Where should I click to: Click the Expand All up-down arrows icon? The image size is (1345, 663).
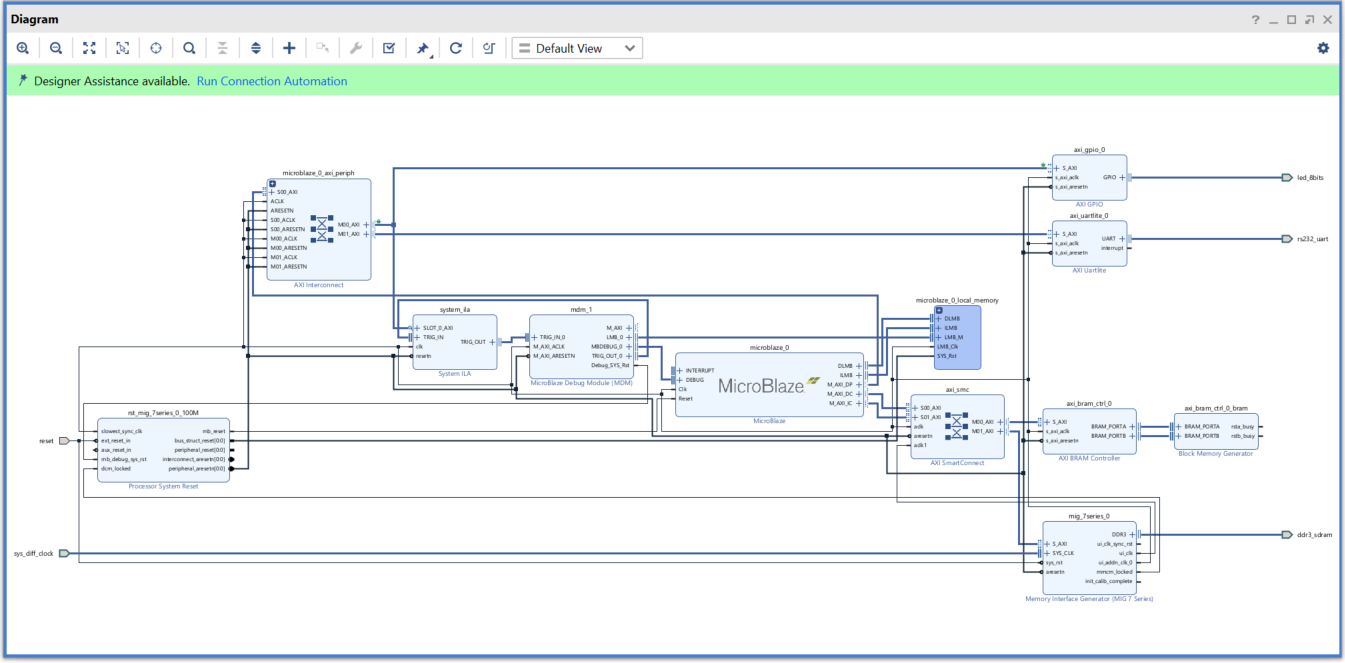pyautogui.click(x=256, y=48)
